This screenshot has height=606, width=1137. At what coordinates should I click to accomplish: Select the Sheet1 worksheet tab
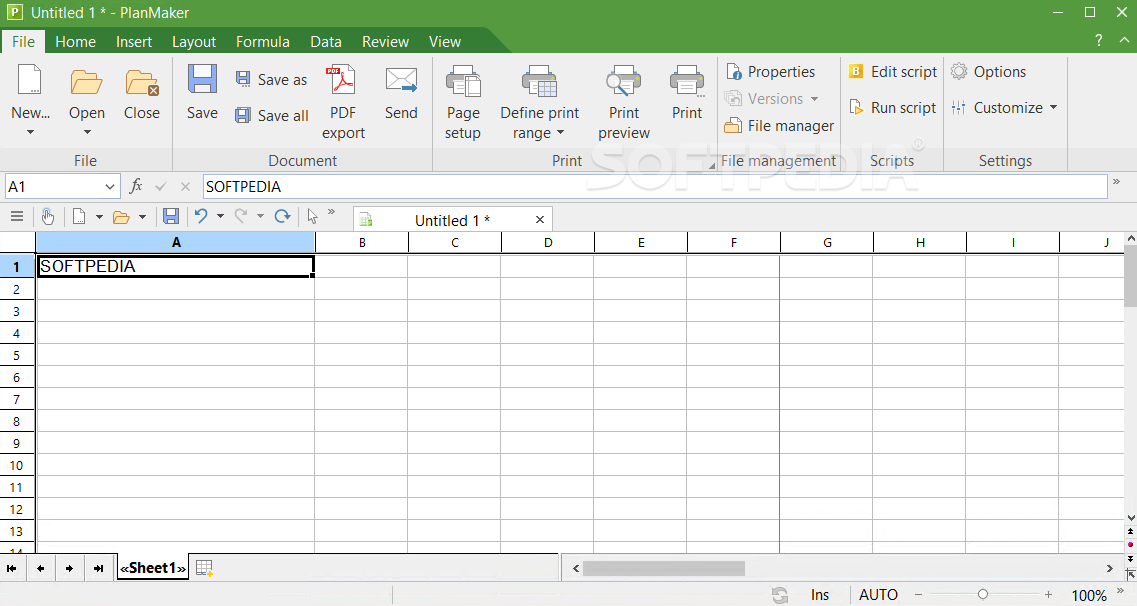pyautogui.click(x=153, y=568)
